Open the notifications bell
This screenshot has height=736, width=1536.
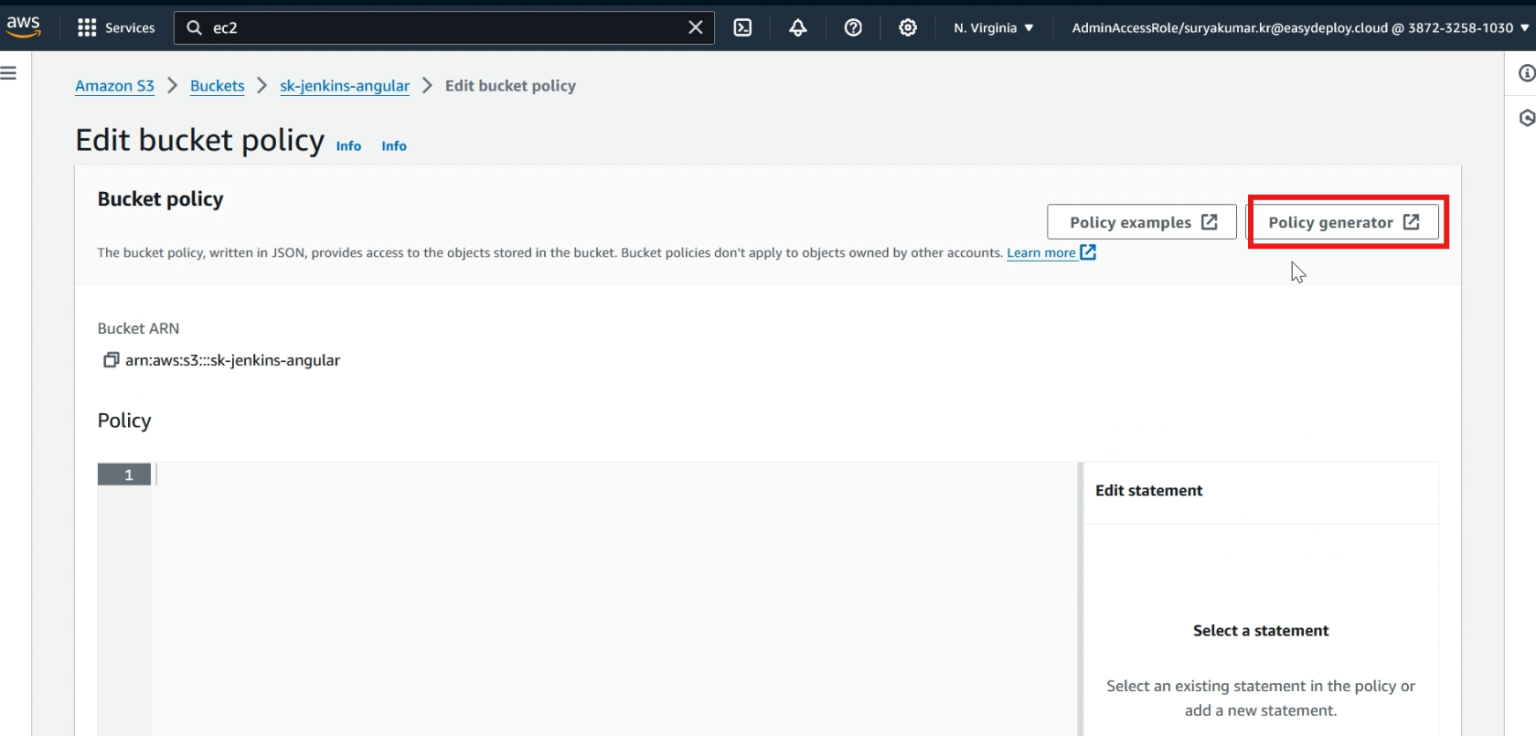797,27
